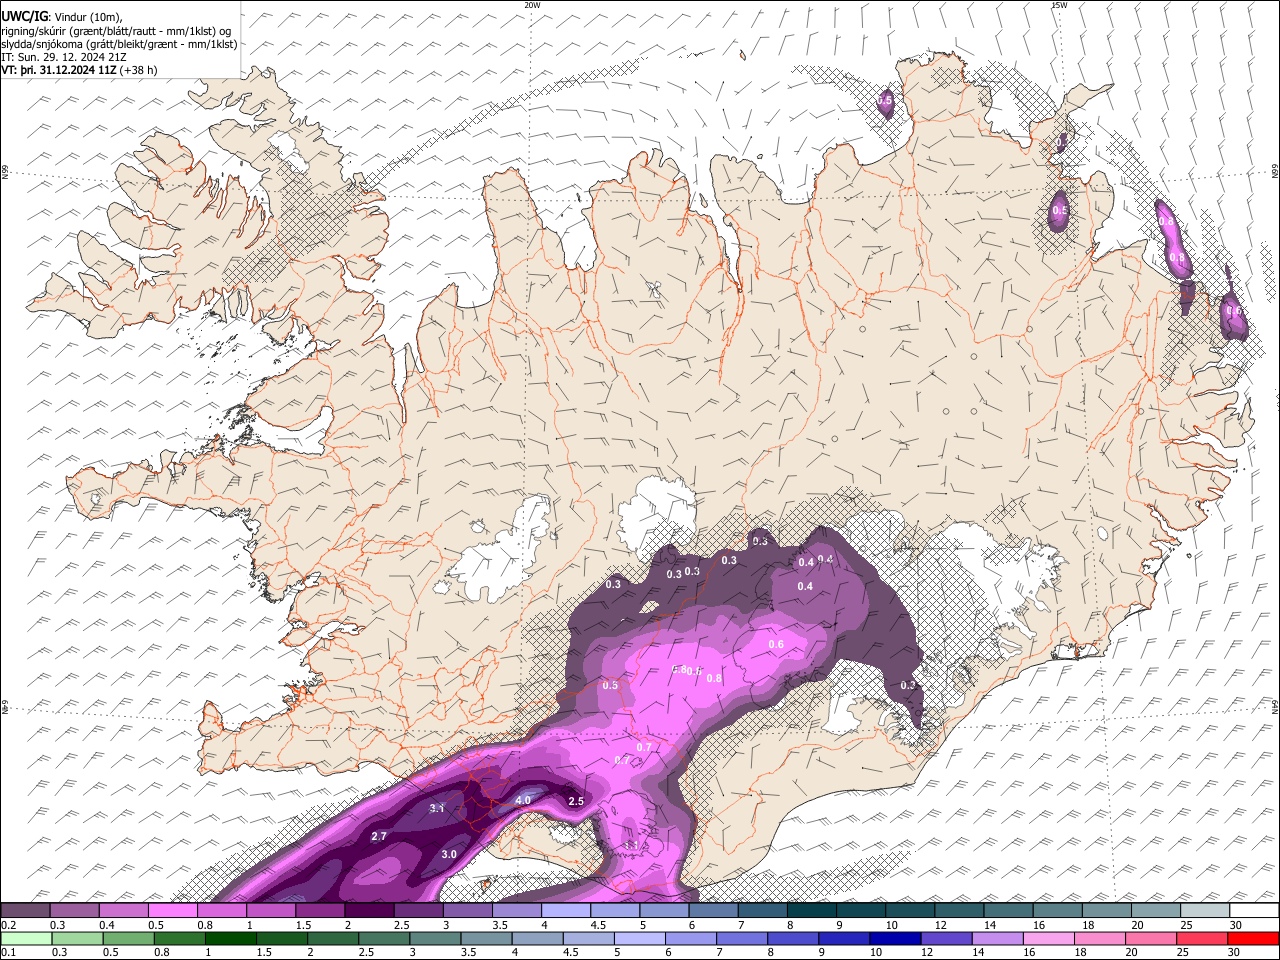Select dark blue rain swatch between 9 and 10
The image size is (1280, 960).
point(843,939)
